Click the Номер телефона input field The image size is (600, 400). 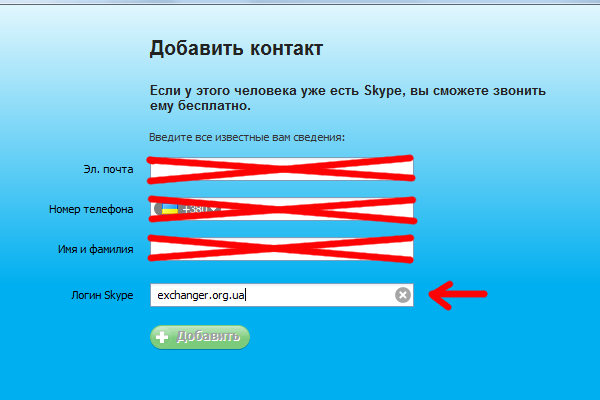tap(282, 209)
